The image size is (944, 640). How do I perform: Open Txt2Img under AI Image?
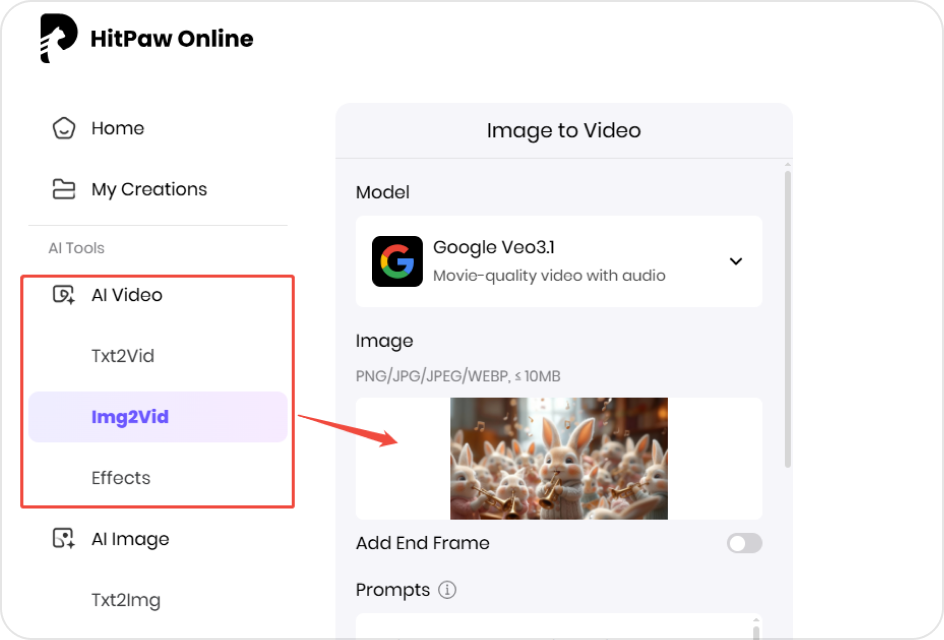point(123,599)
